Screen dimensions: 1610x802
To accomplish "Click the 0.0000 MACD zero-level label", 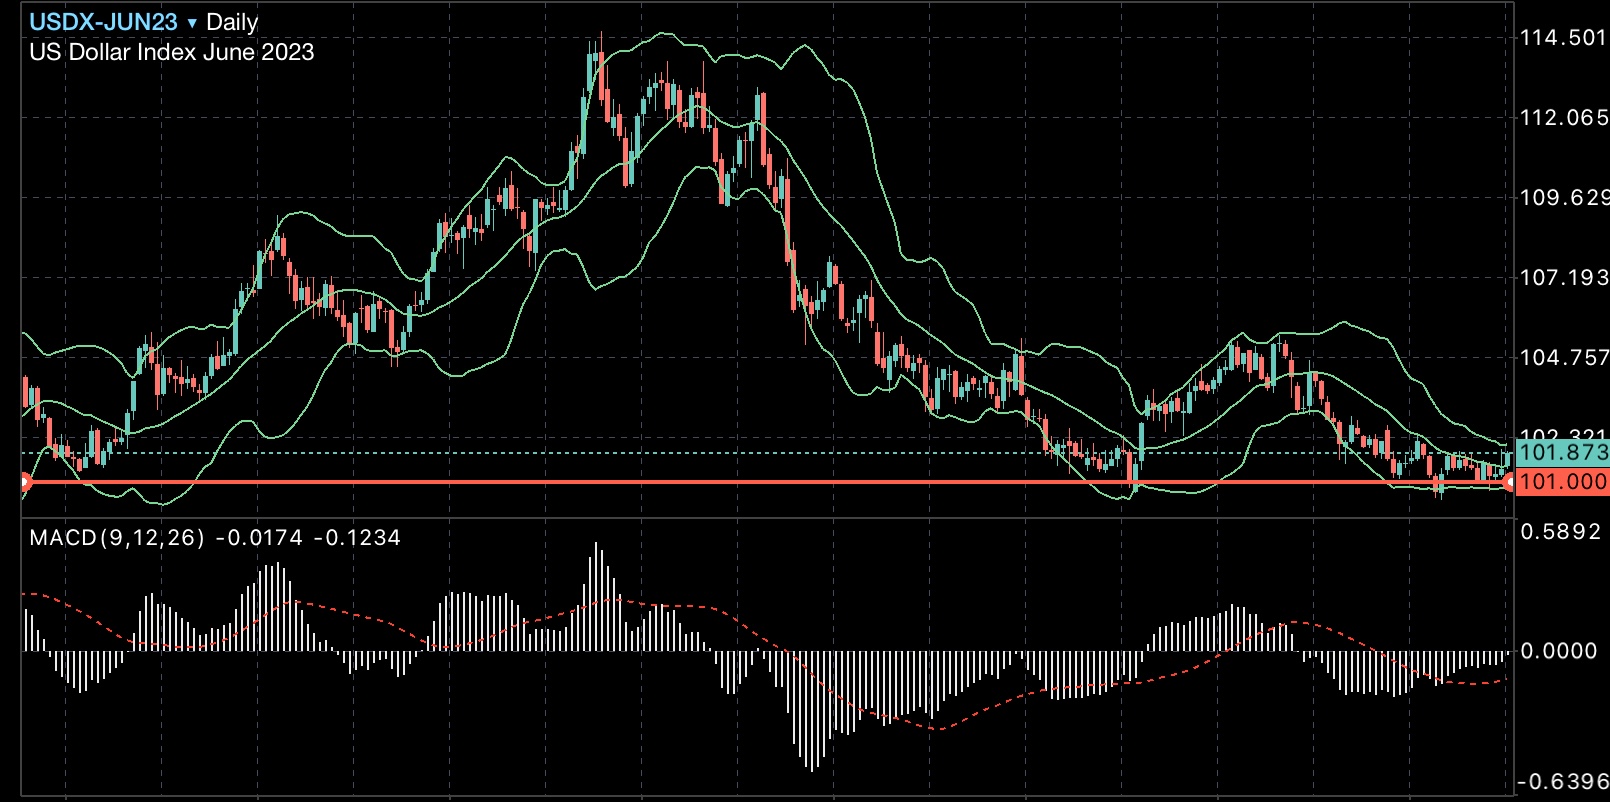I will coord(1560,651).
